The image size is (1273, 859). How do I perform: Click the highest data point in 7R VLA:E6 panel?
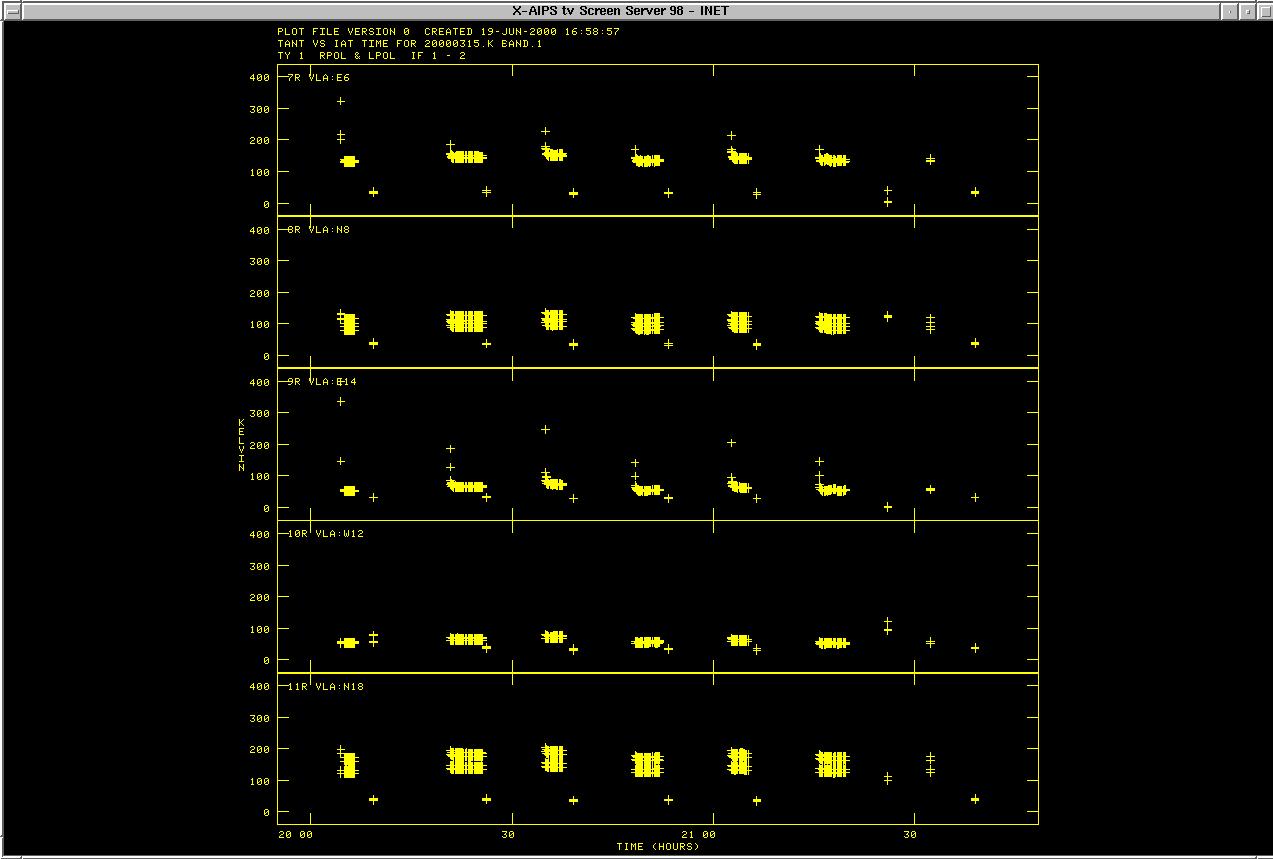(x=340, y=101)
